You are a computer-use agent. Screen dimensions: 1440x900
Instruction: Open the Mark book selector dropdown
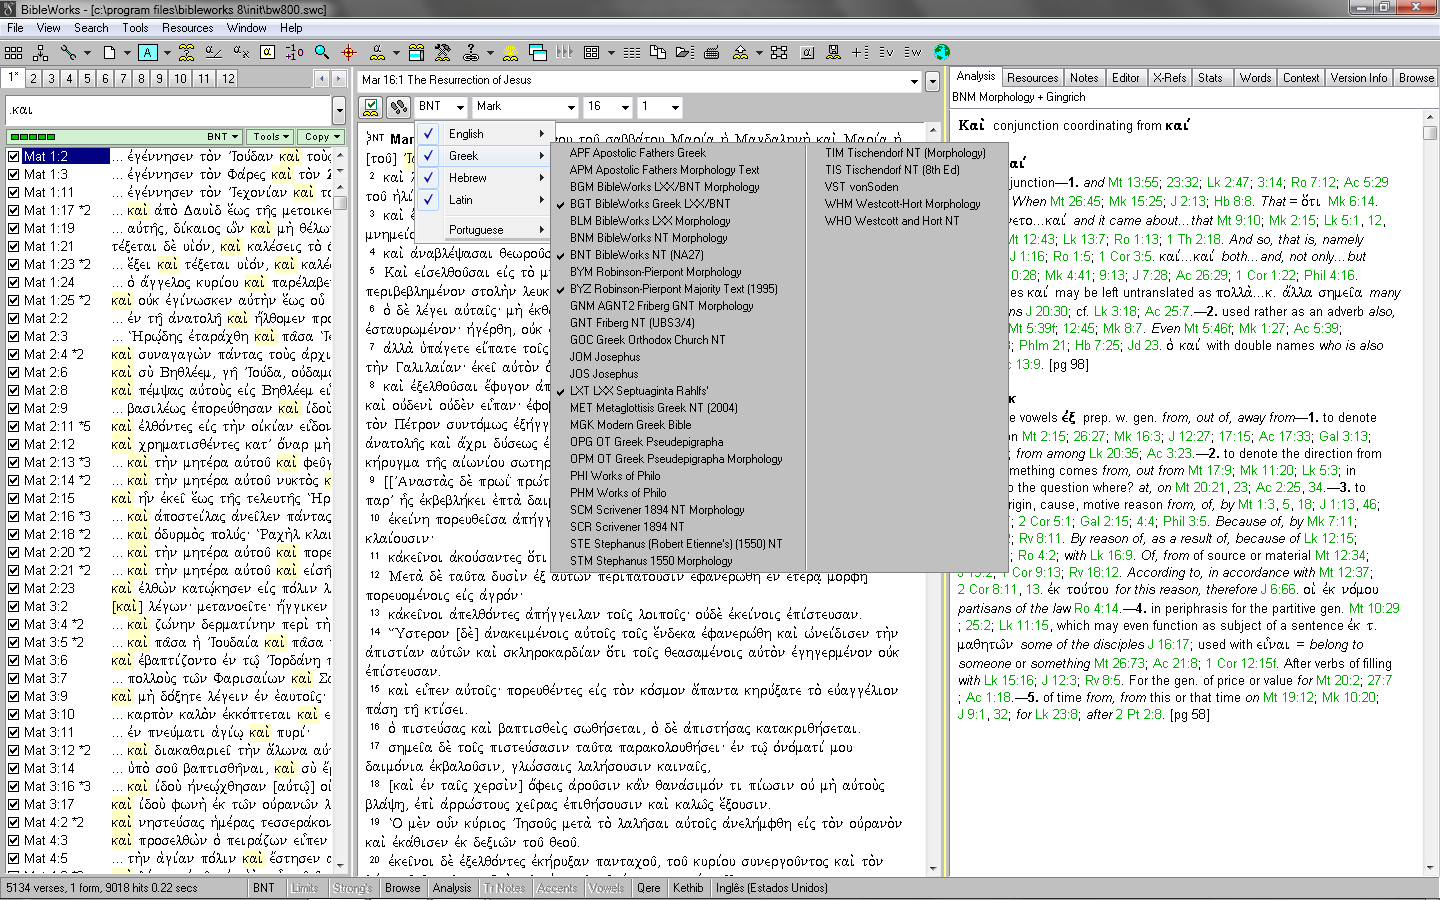point(571,106)
